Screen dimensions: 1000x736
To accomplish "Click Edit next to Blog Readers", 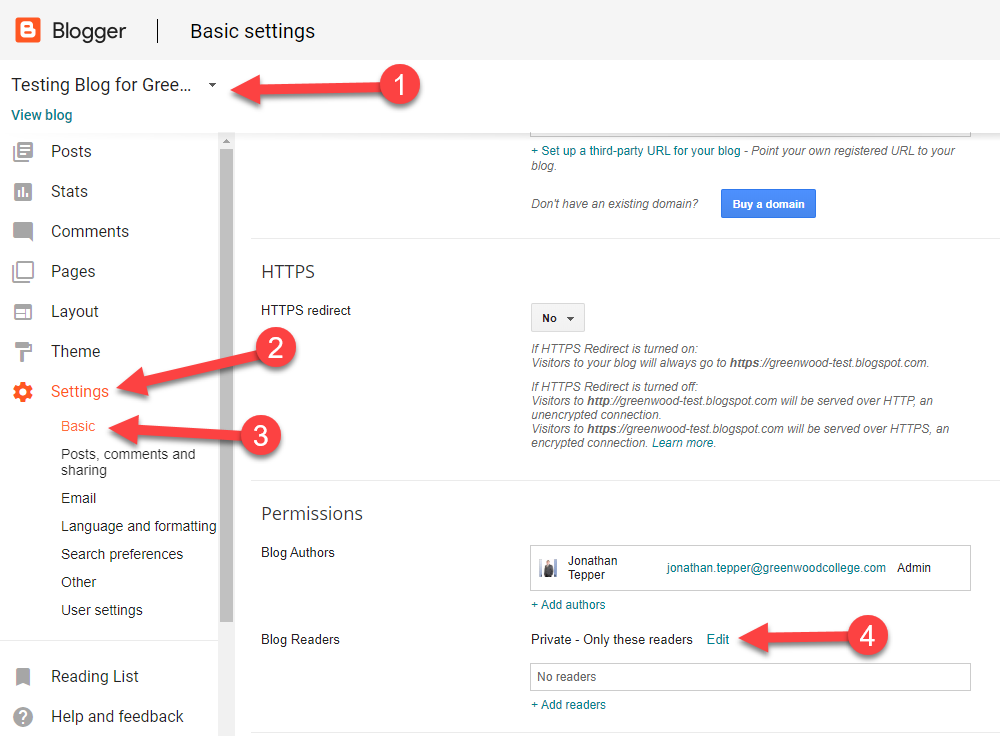I will [717, 640].
